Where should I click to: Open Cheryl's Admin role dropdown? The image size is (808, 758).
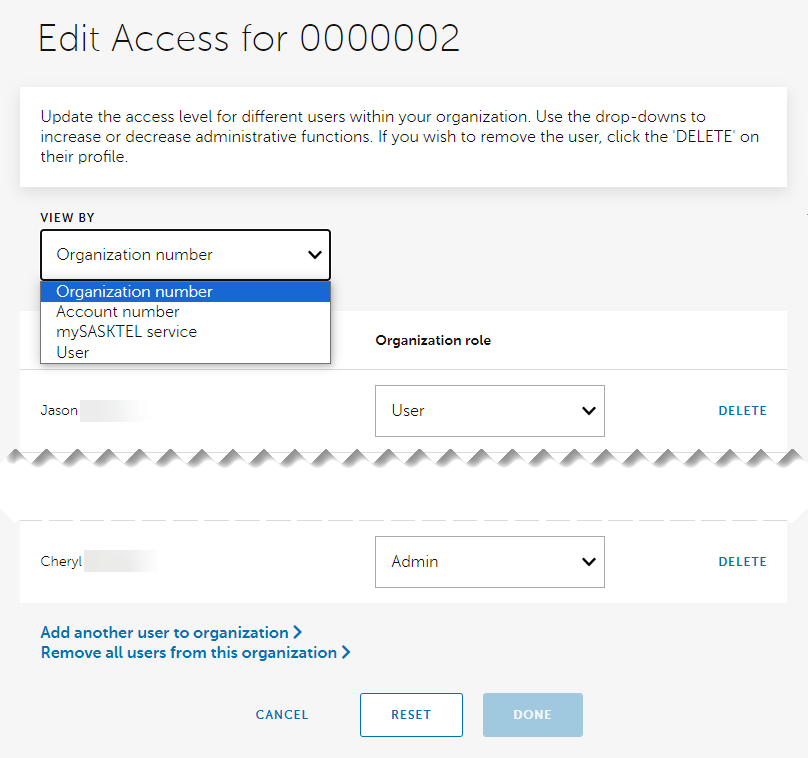(489, 561)
